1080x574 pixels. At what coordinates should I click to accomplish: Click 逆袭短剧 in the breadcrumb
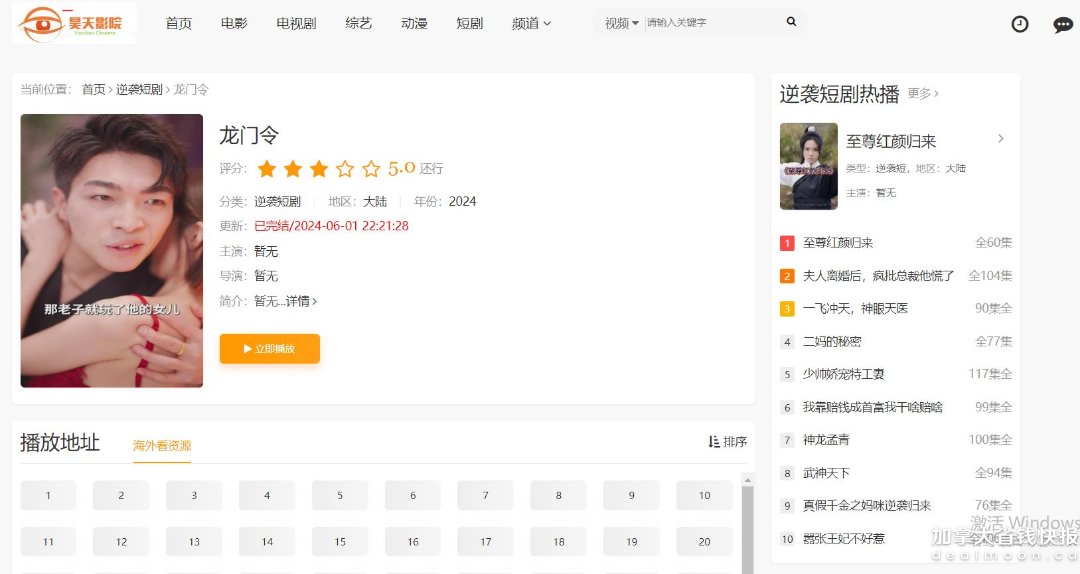(x=139, y=90)
